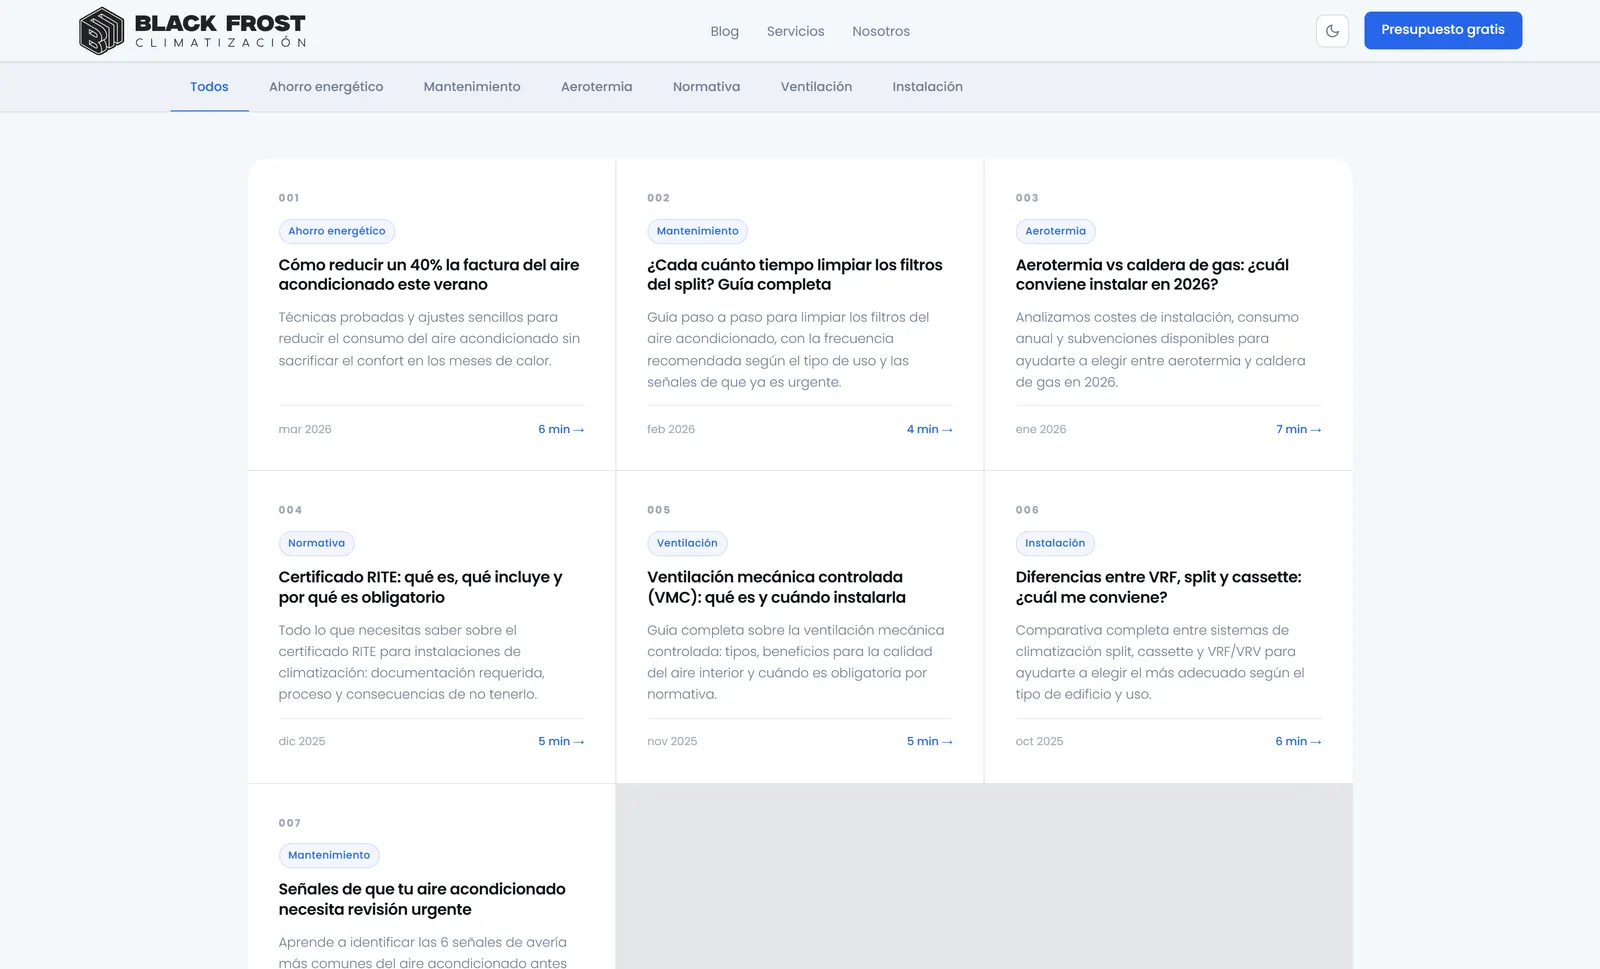This screenshot has height=969, width=1600.
Task: Click the 5 min arrow on dic 2025 post
Action: point(561,741)
